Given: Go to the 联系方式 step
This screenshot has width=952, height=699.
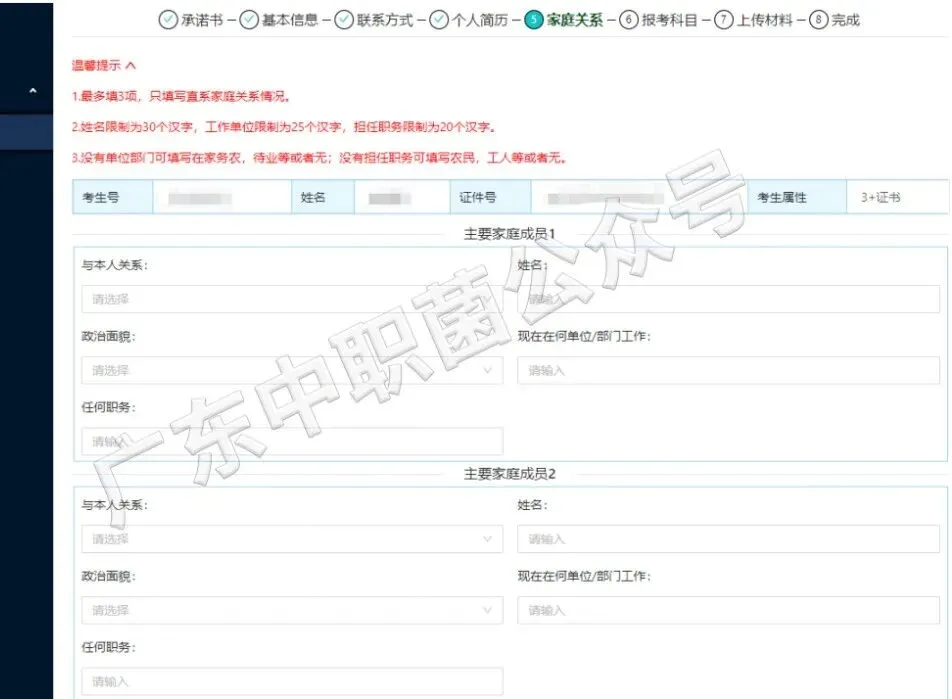Looking at the screenshot, I should tap(385, 20).
